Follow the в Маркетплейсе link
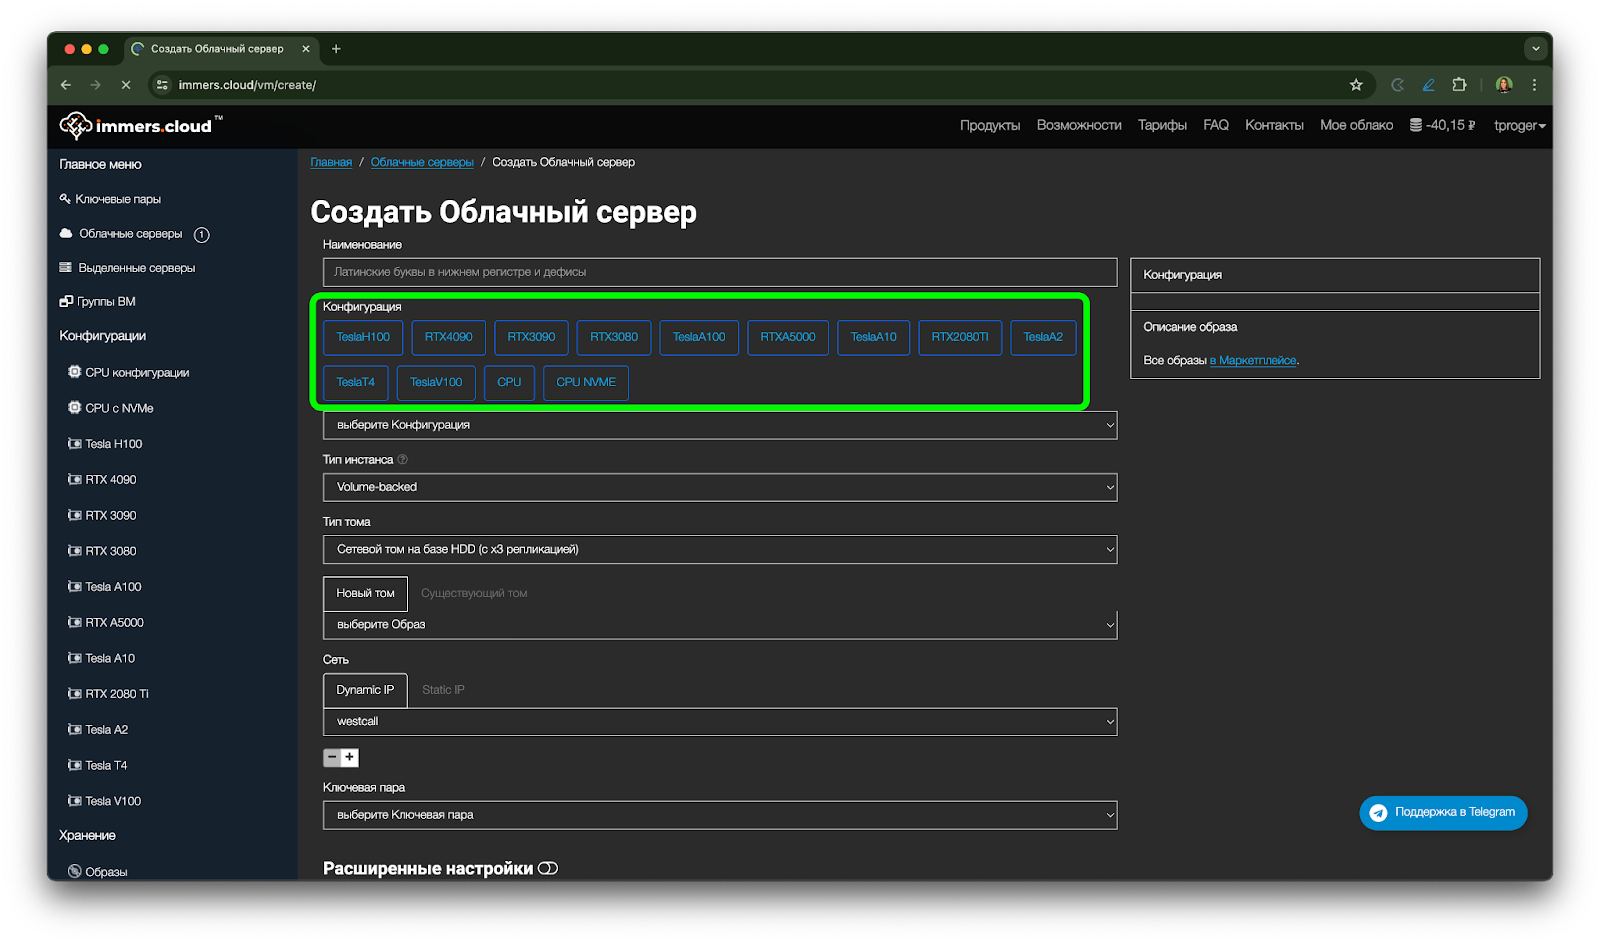The image size is (1600, 943). pos(1253,361)
